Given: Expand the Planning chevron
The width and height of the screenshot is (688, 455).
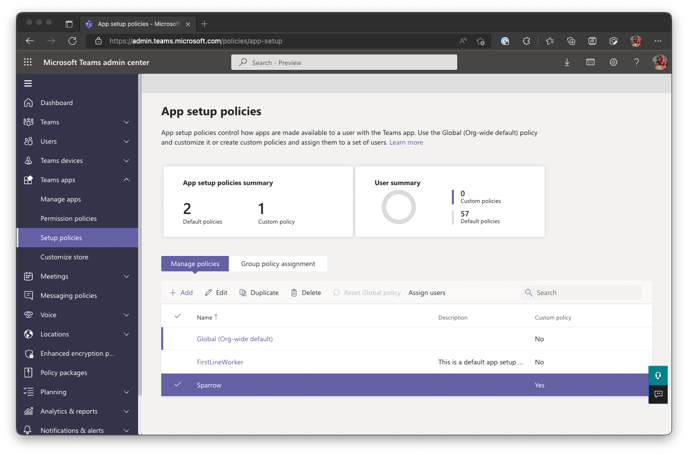Looking at the screenshot, I should (126, 392).
